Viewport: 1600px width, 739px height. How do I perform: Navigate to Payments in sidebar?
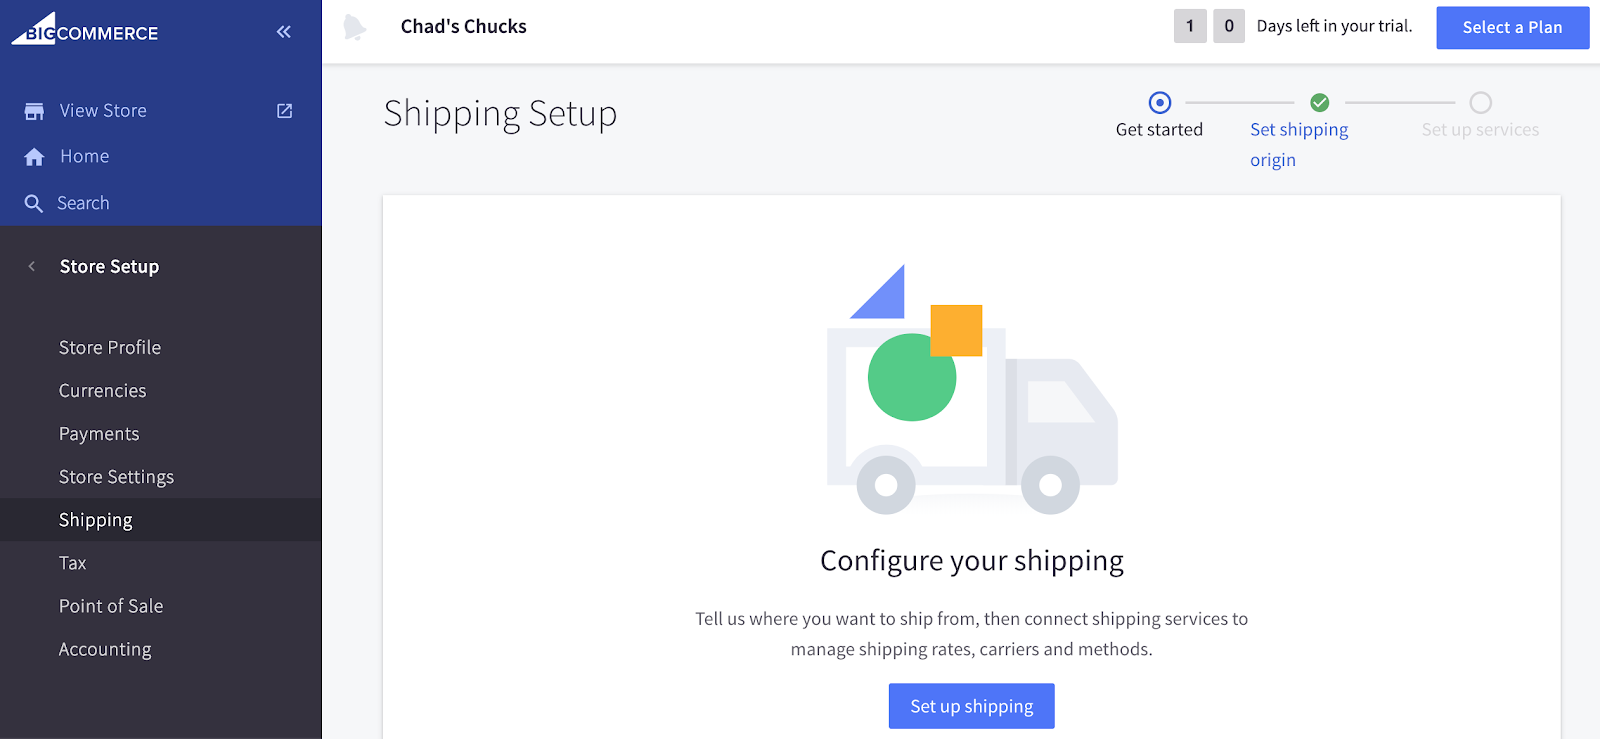(x=99, y=434)
